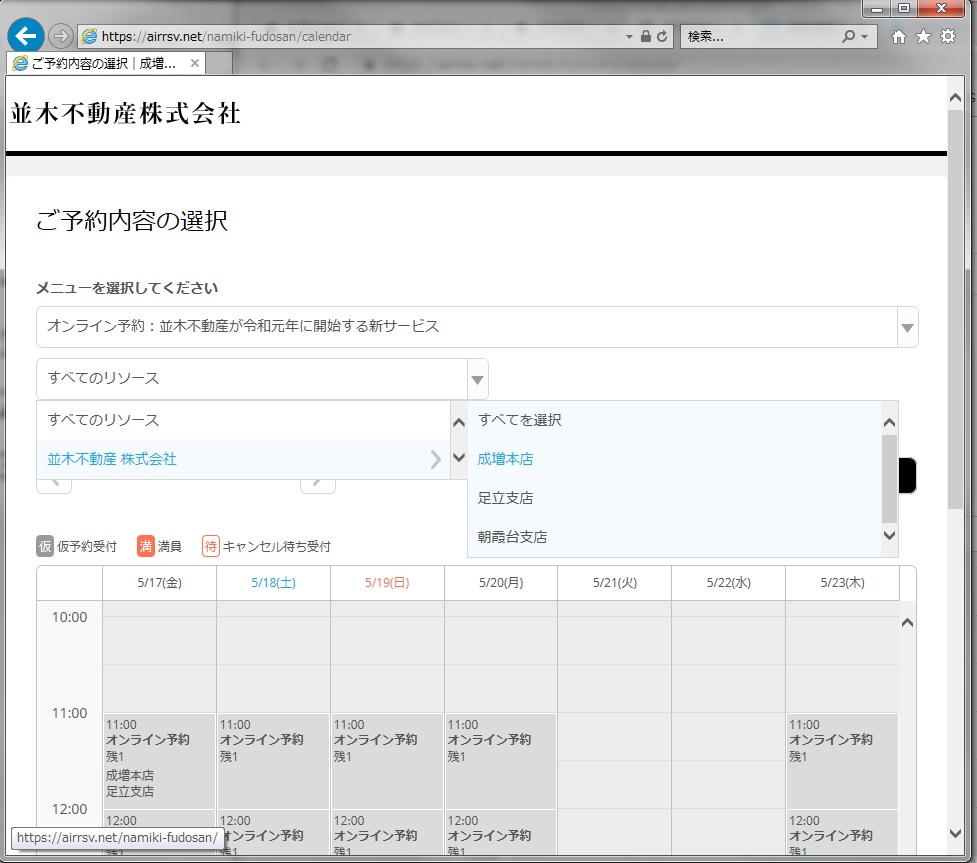Click the 11:00 time label
The width and height of the screenshot is (977, 863).
[x=69, y=713]
